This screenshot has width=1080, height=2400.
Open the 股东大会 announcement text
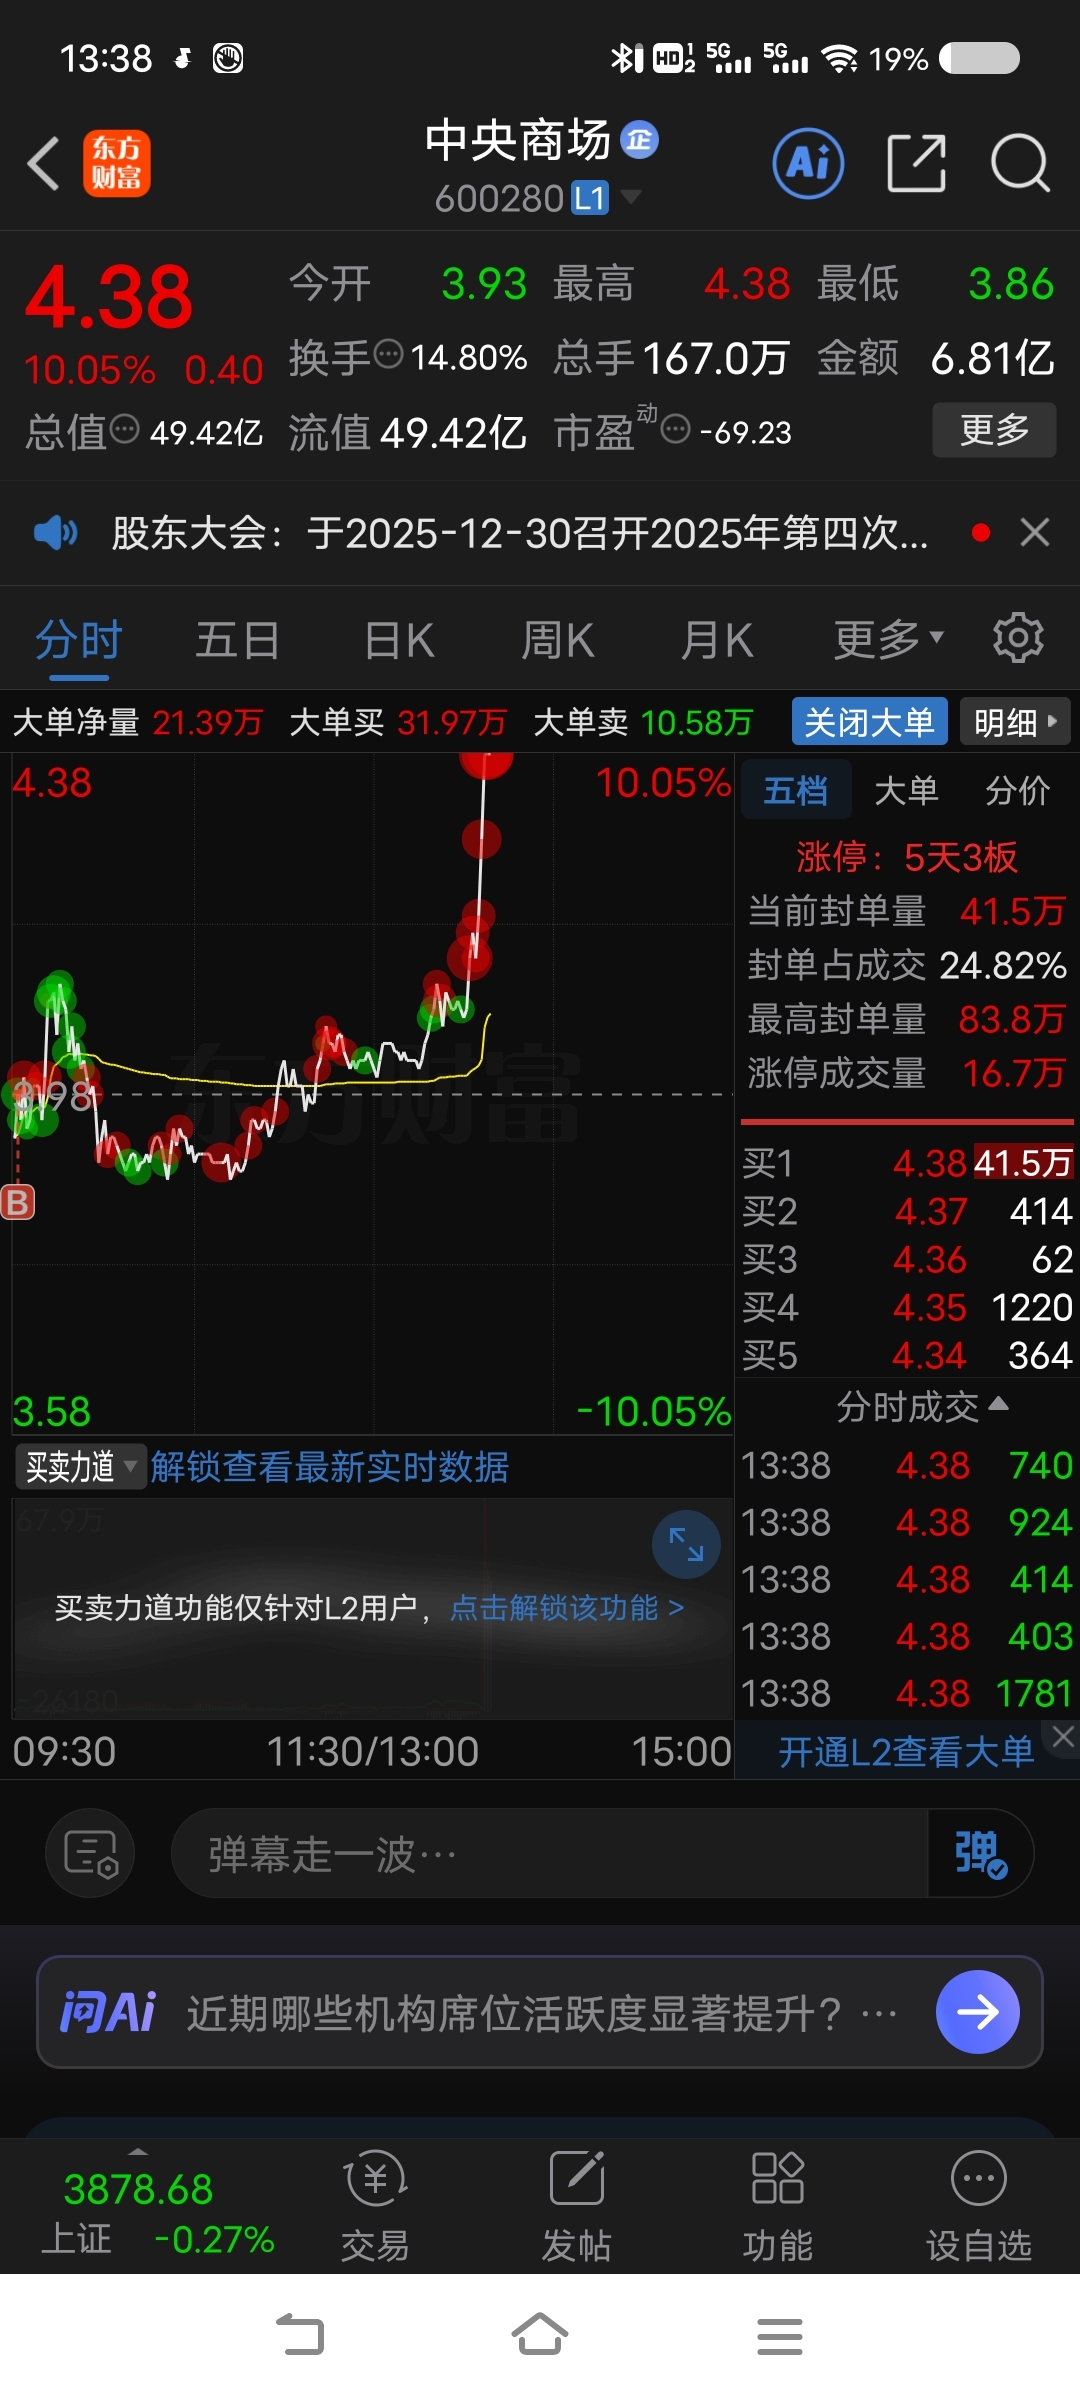point(520,533)
